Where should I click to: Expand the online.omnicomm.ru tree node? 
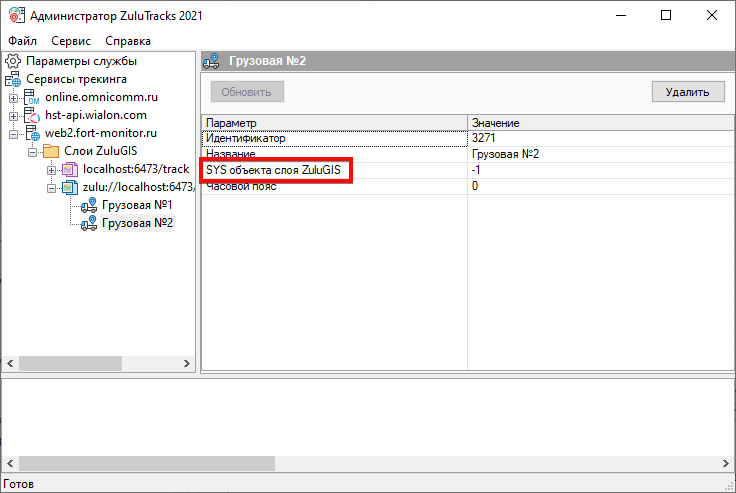tap(13, 97)
